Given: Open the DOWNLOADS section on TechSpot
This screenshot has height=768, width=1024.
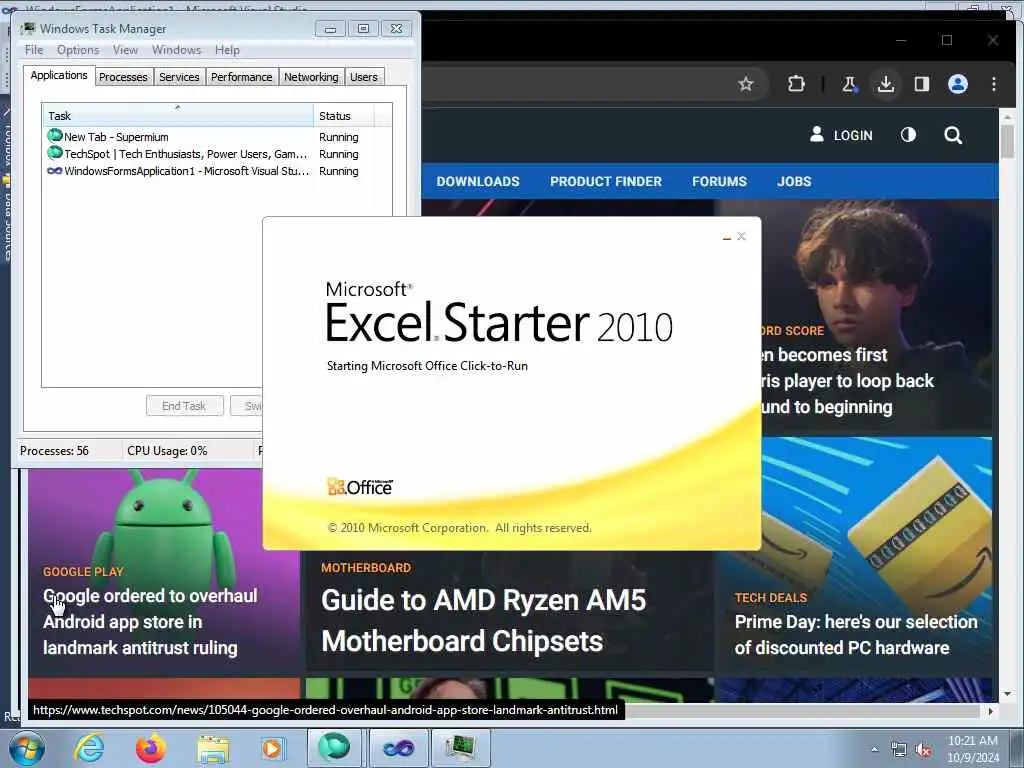Looking at the screenshot, I should (478, 182).
